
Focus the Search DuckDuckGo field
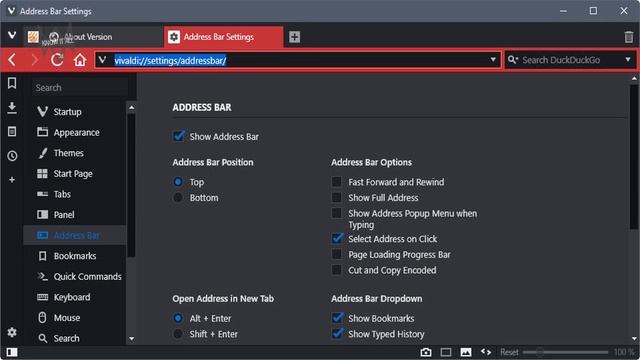571,60
